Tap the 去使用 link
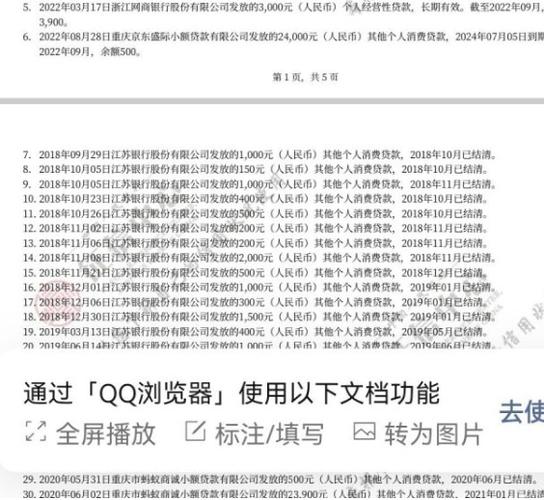The image size is (544, 500). tap(521, 412)
